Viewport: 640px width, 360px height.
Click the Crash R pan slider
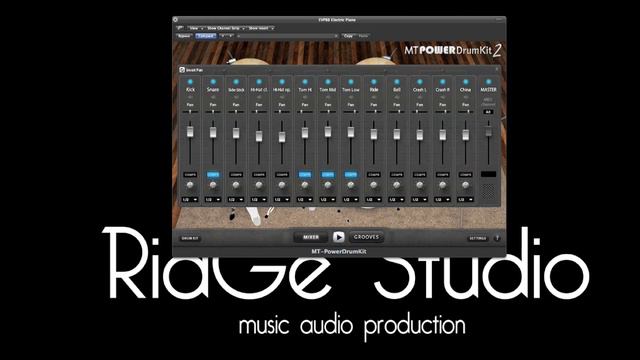pos(442,111)
